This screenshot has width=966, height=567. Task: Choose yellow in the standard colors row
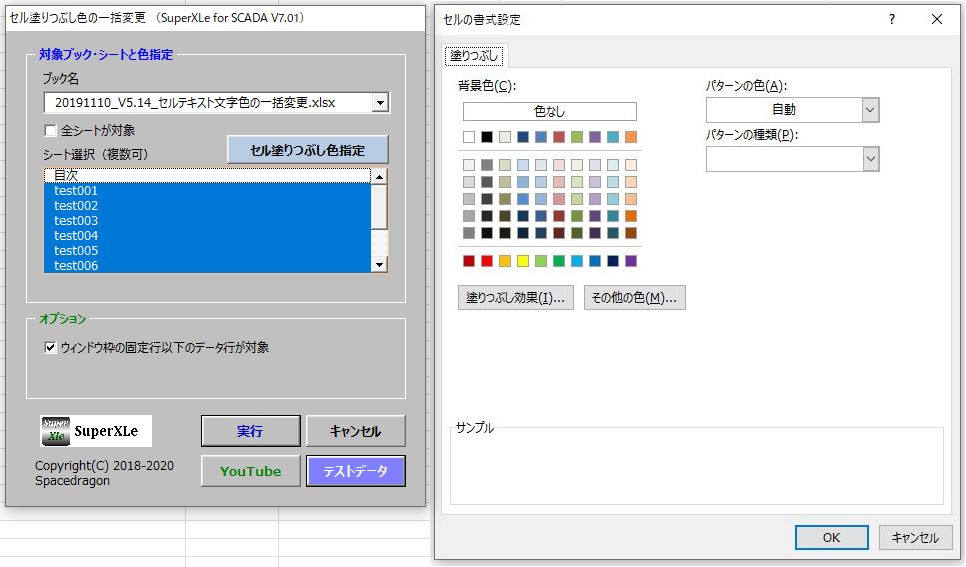point(523,261)
